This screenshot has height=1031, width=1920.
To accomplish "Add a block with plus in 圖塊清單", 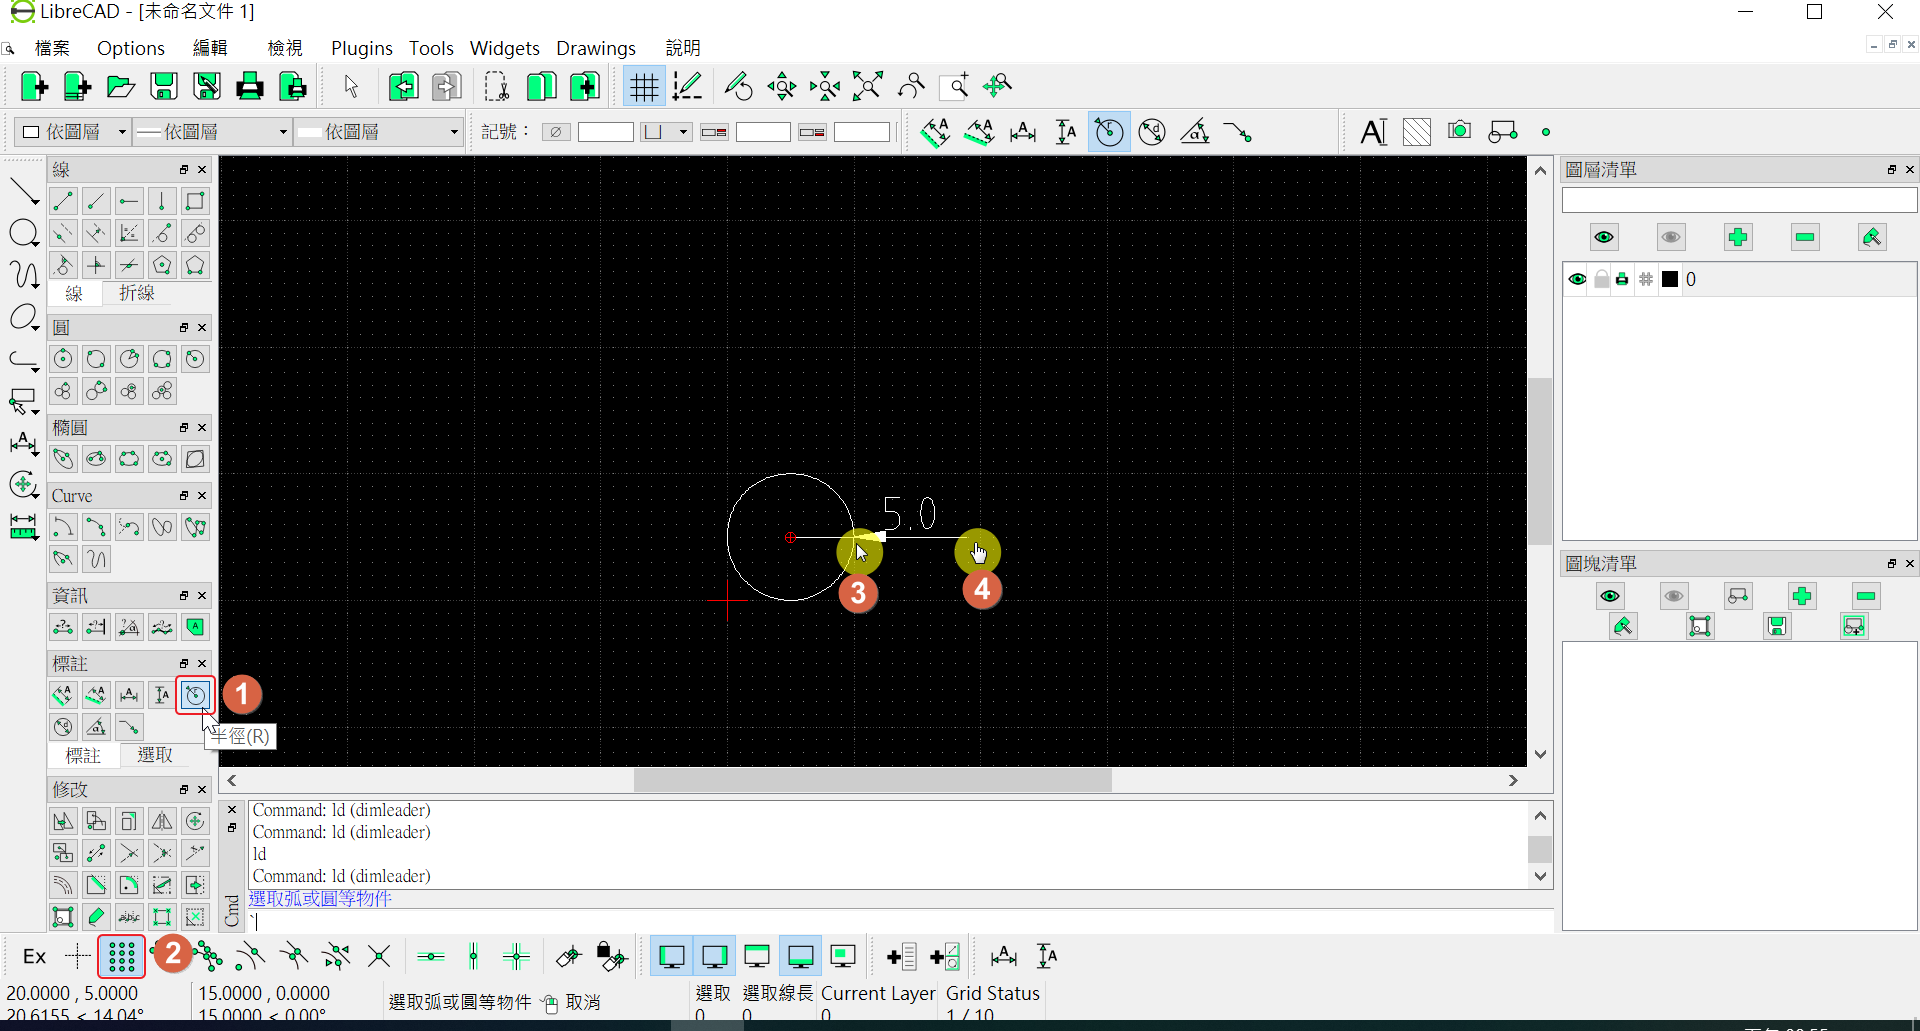I will point(1802,596).
